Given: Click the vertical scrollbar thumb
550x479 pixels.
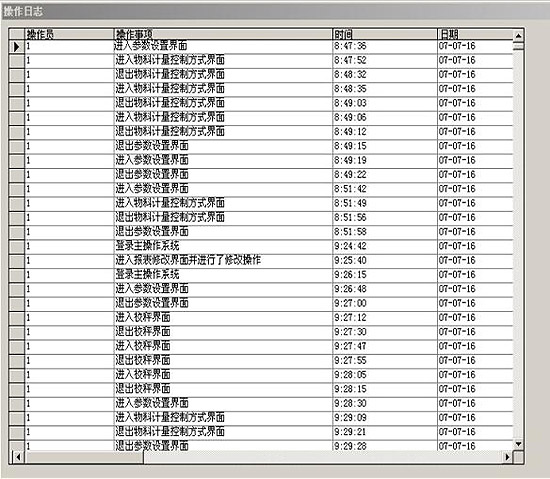Looking at the screenshot, I should [x=518, y=46].
